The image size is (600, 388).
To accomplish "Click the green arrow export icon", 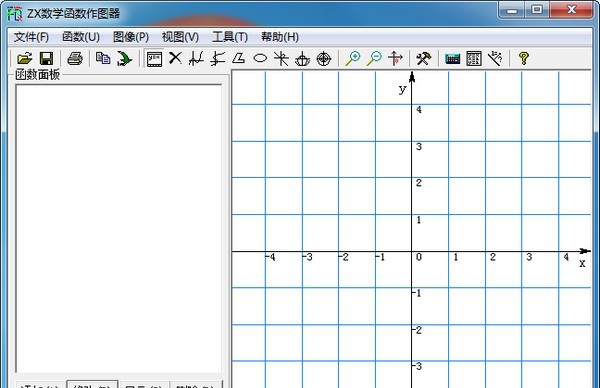I will pyautogui.click(x=124, y=59).
